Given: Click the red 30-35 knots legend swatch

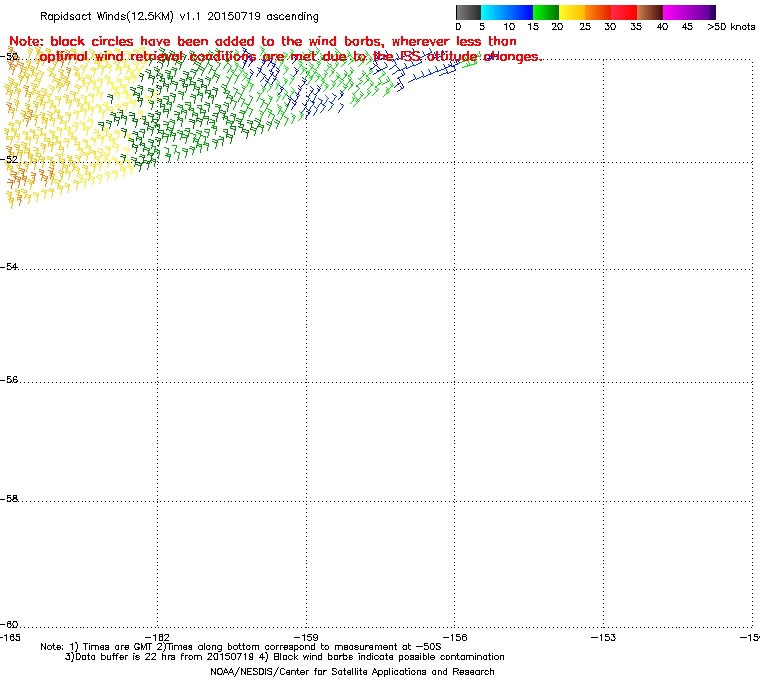Looking at the screenshot, I should (624, 12).
